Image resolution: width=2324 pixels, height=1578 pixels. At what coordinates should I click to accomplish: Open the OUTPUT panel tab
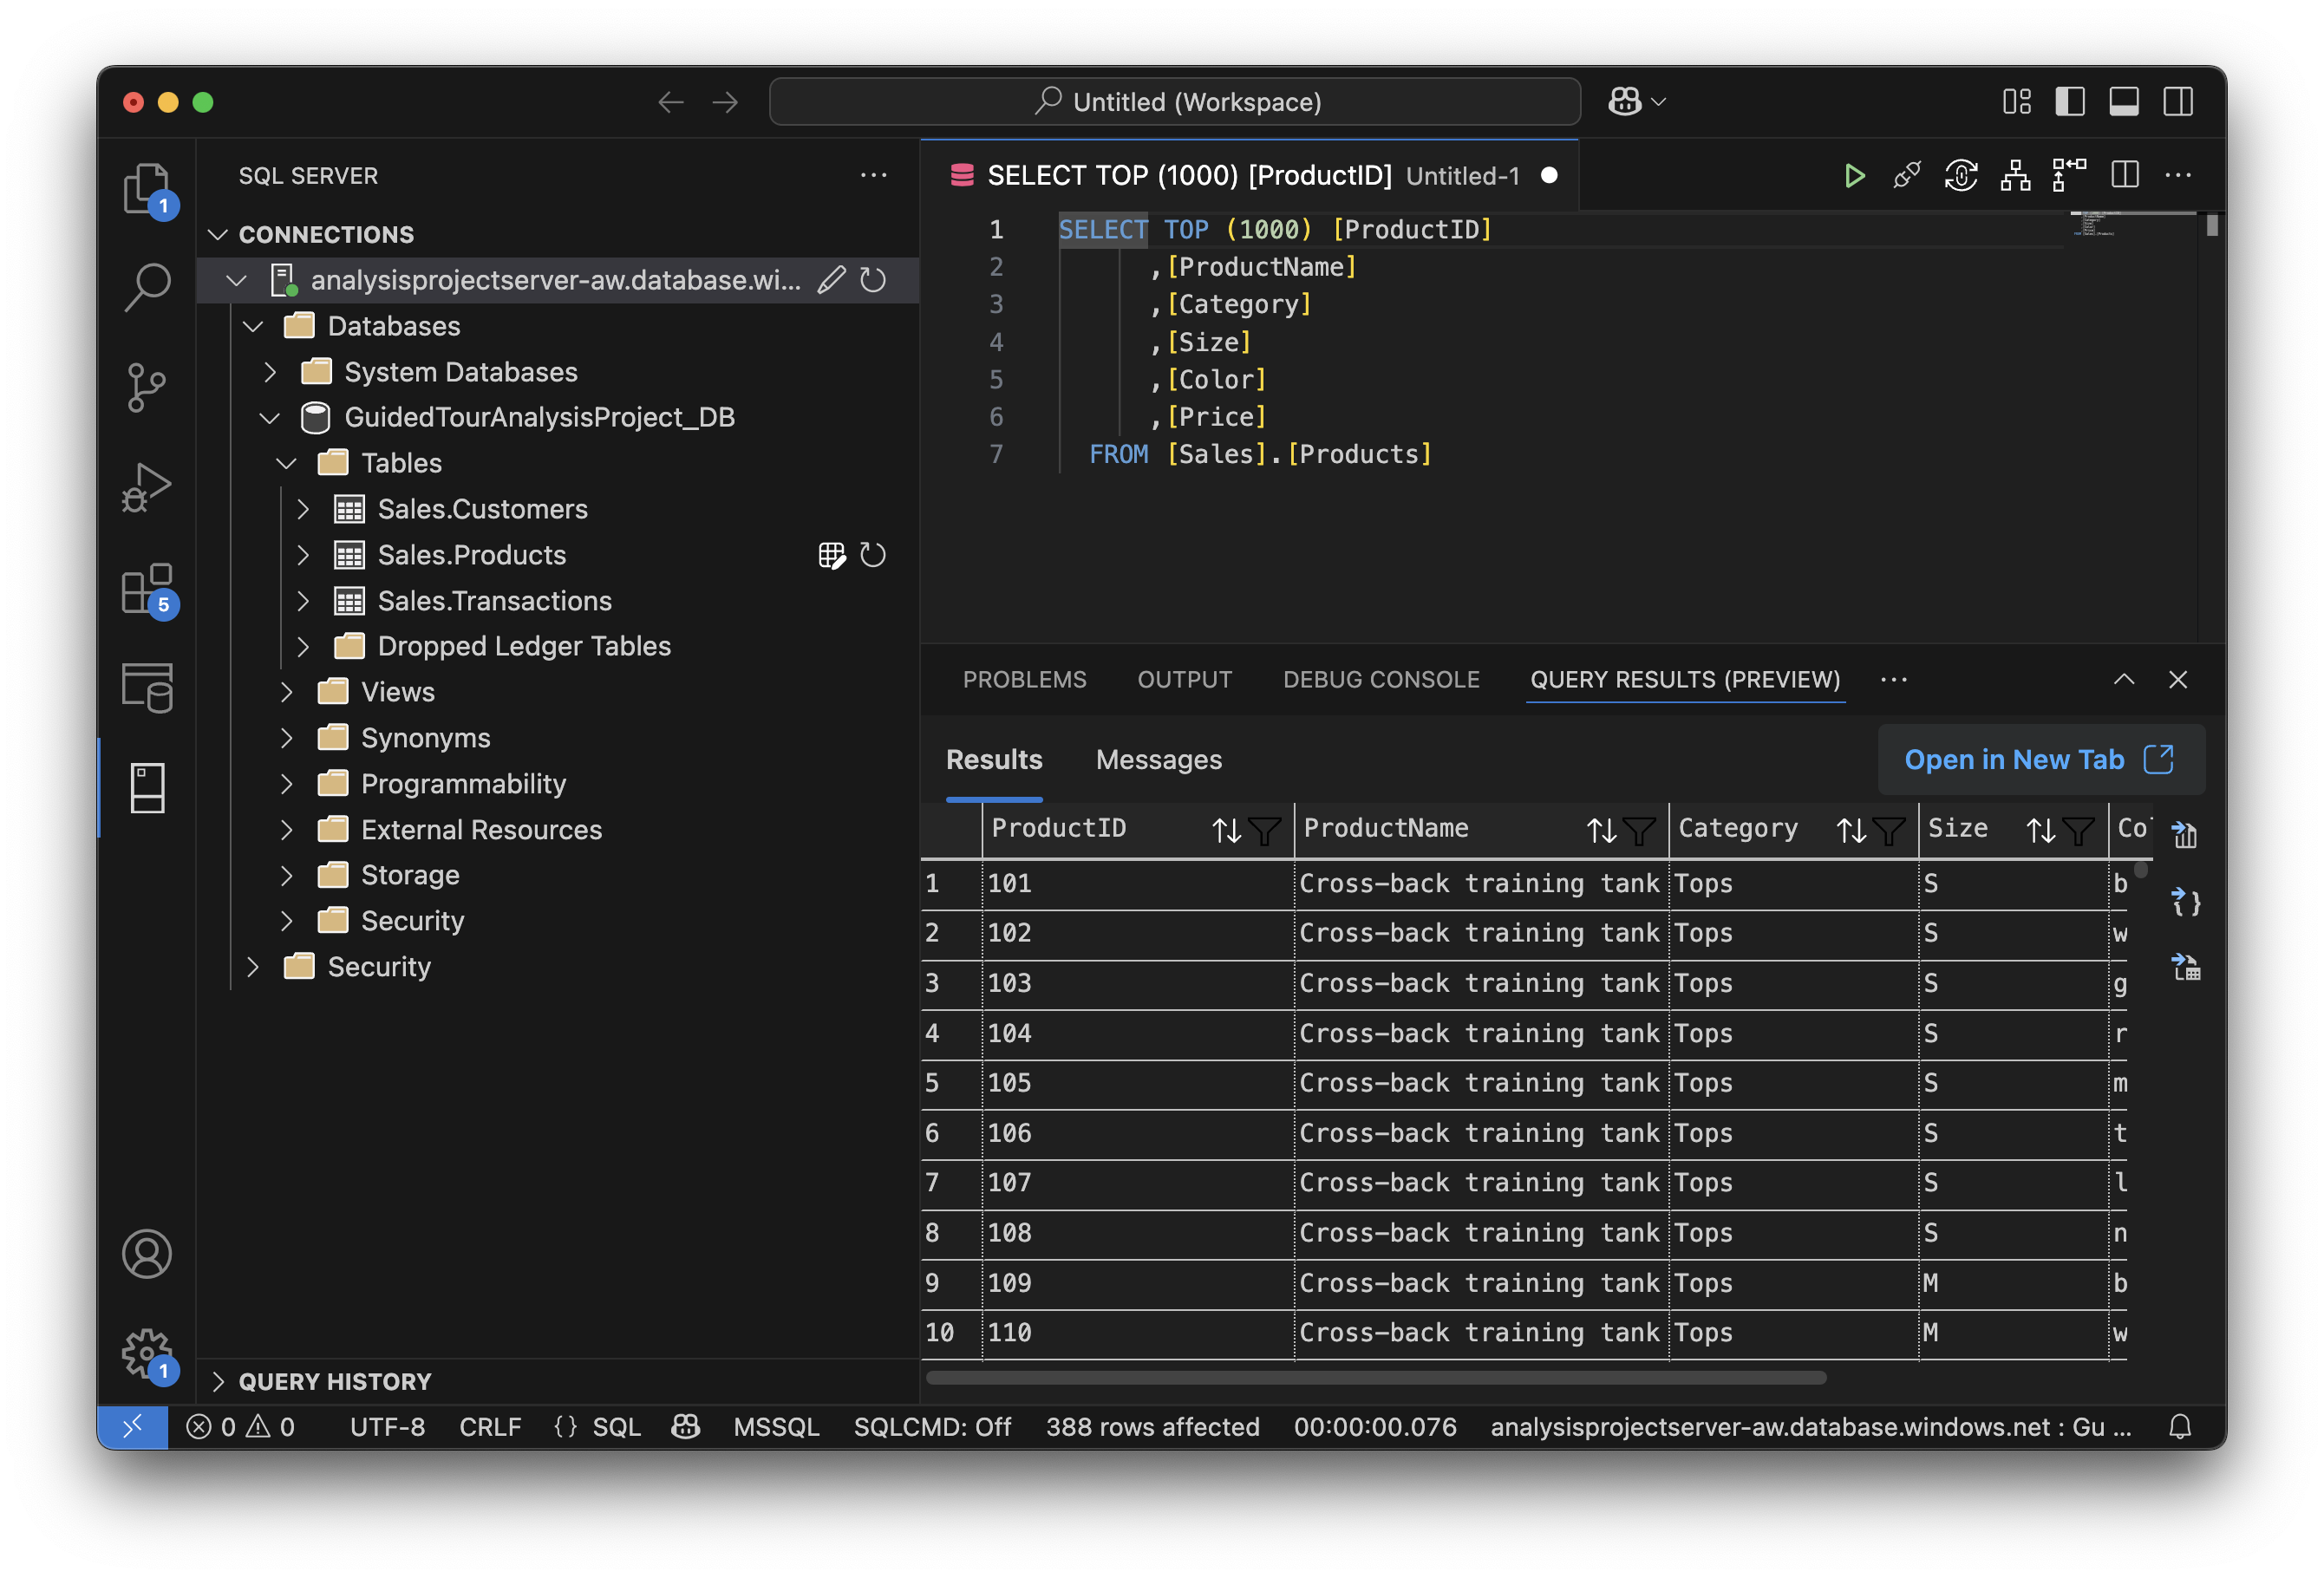(x=1184, y=680)
